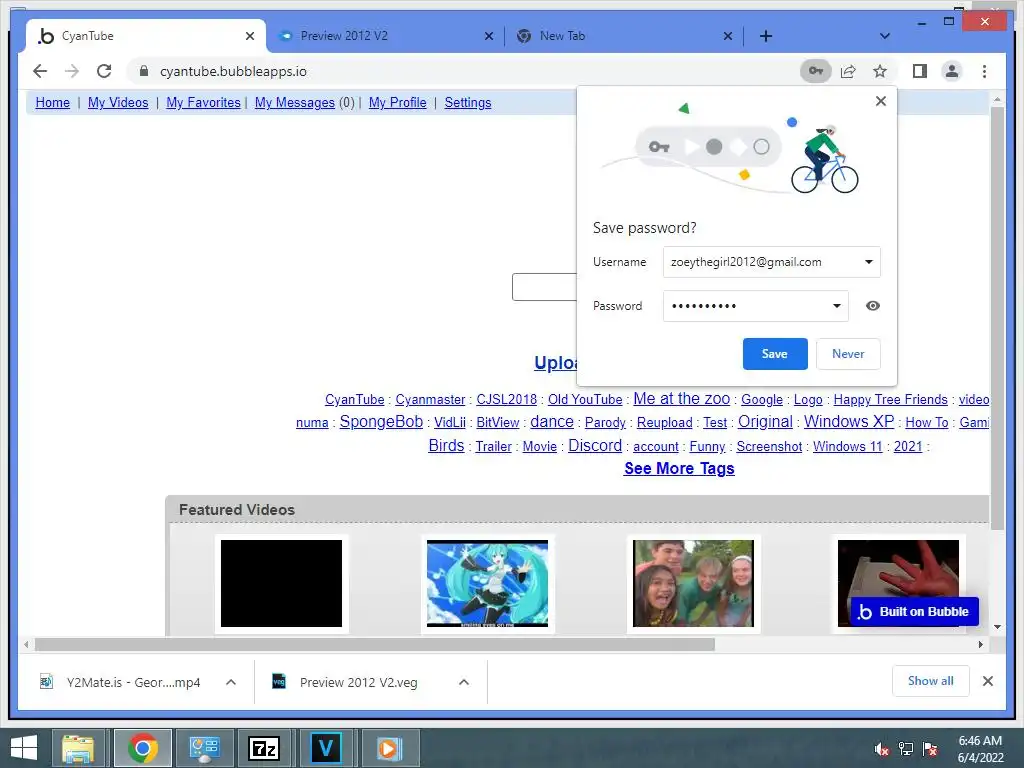Click the muted volume tray icon
This screenshot has width=1024, height=768.
point(882,749)
